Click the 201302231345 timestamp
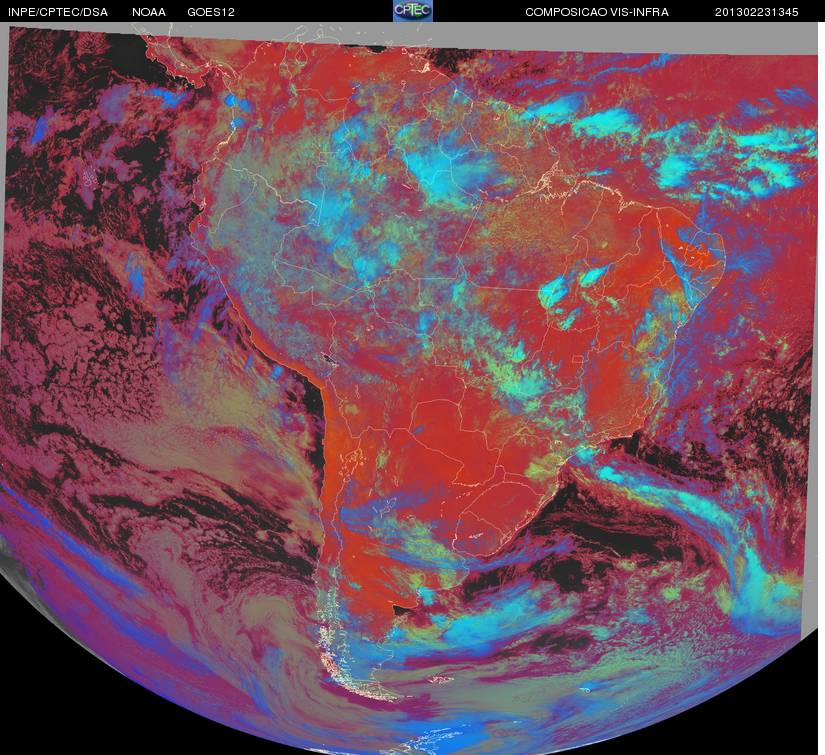The image size is (825, 755). coord(757,12)
